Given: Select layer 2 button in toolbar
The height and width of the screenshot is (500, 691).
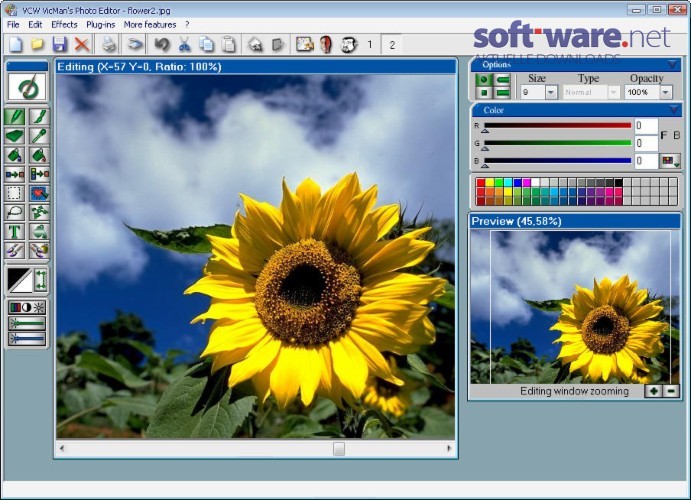Looking at the screenshot, I should (392, 44).
